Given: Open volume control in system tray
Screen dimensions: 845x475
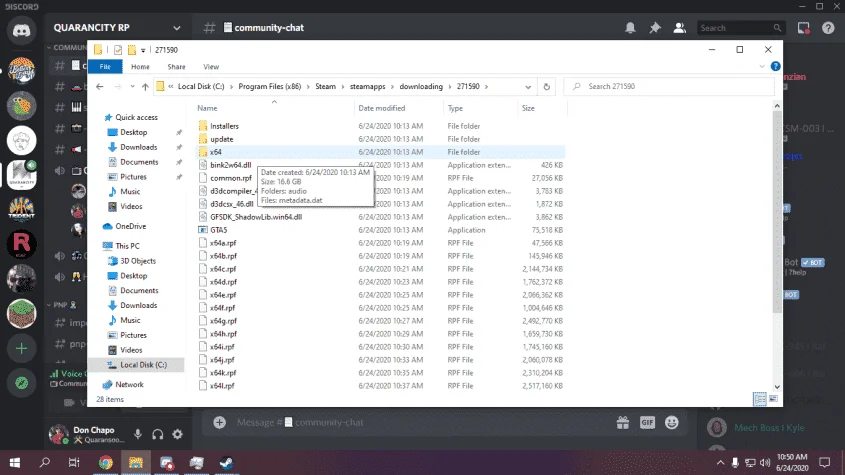Looking at the screenshot, I should 765,463.
